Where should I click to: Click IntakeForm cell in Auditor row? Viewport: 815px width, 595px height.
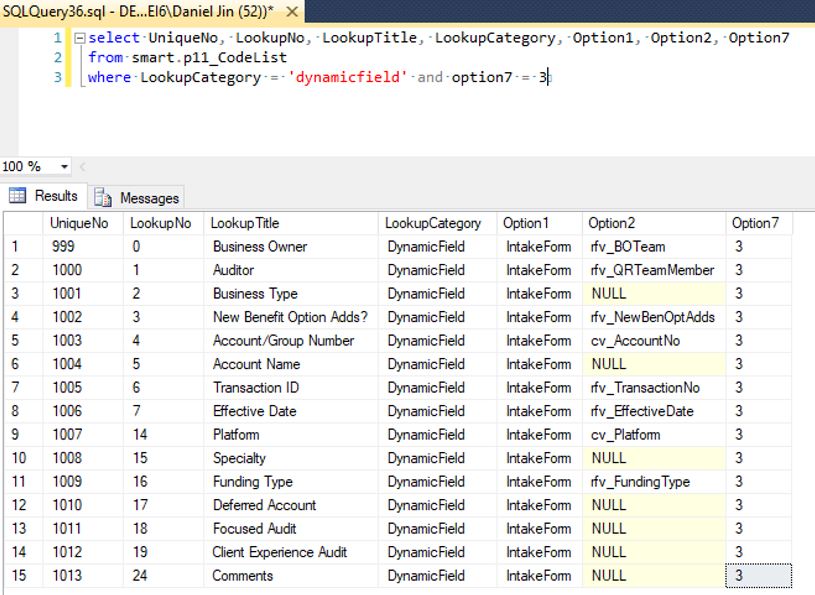(x=539, y=270)
